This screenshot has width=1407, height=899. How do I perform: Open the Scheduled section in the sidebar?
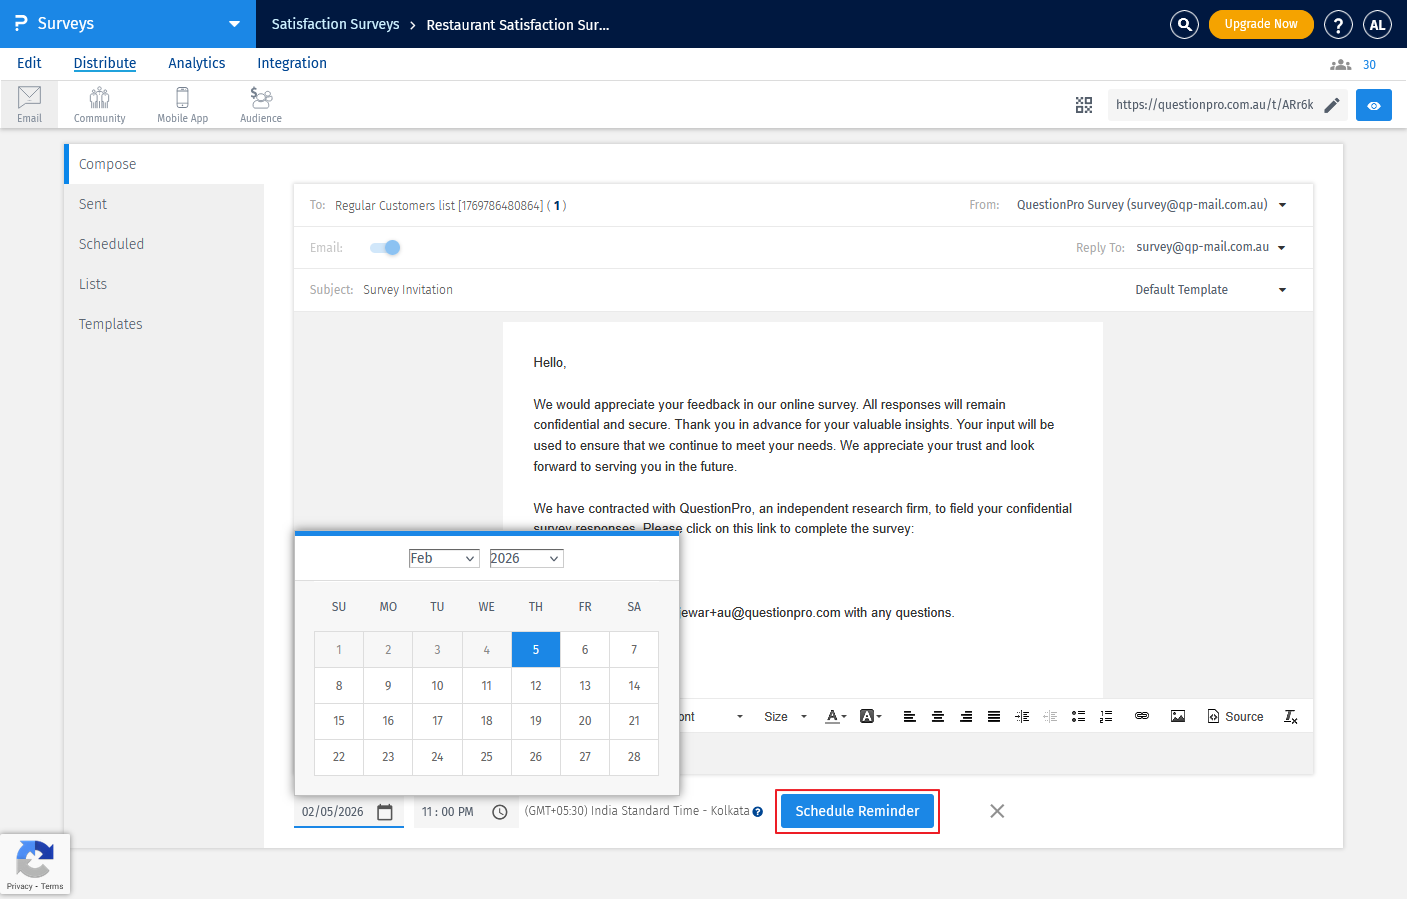[x=111, y=243]
